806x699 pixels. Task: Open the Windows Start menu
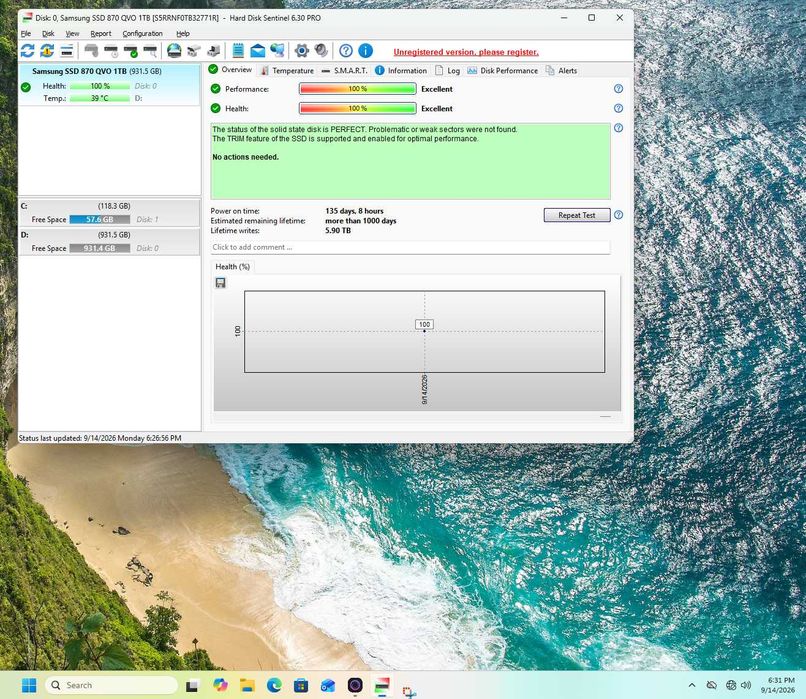point(29,685)
